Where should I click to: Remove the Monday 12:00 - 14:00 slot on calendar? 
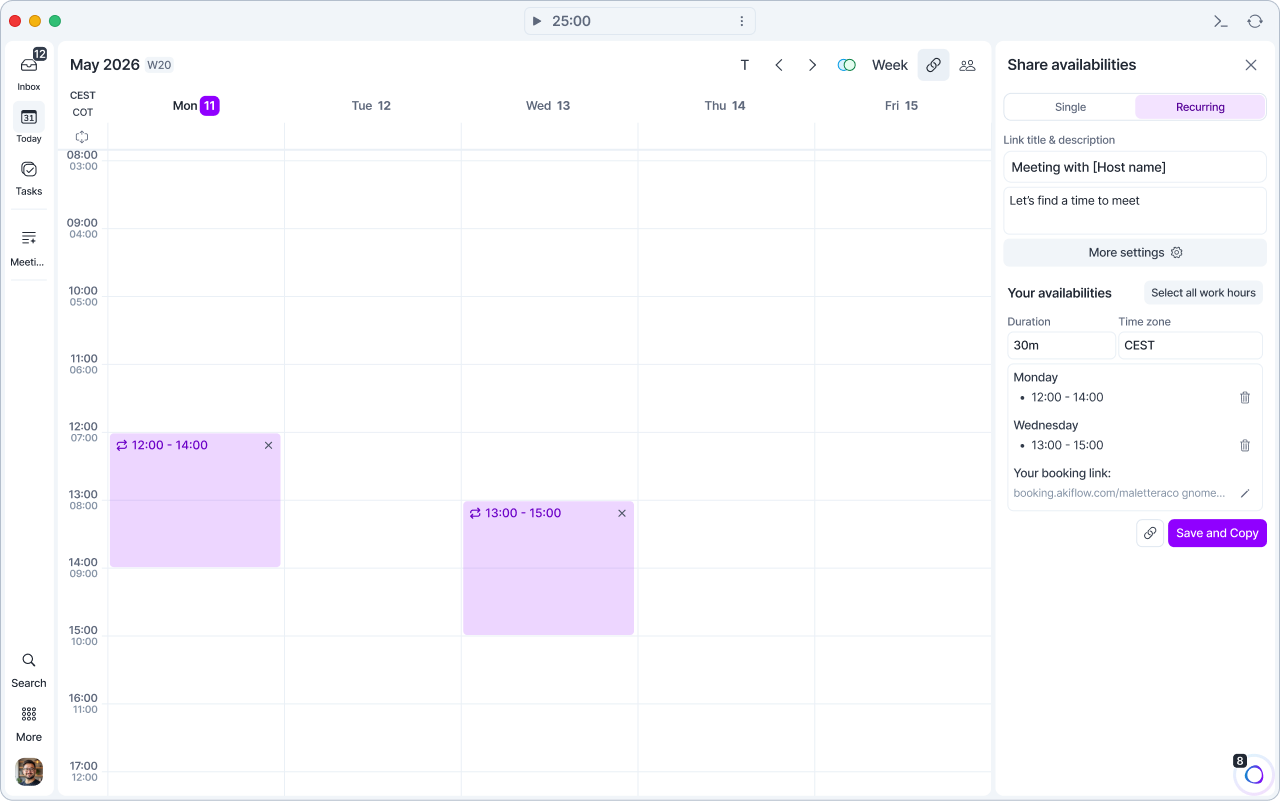click(268, 445)
